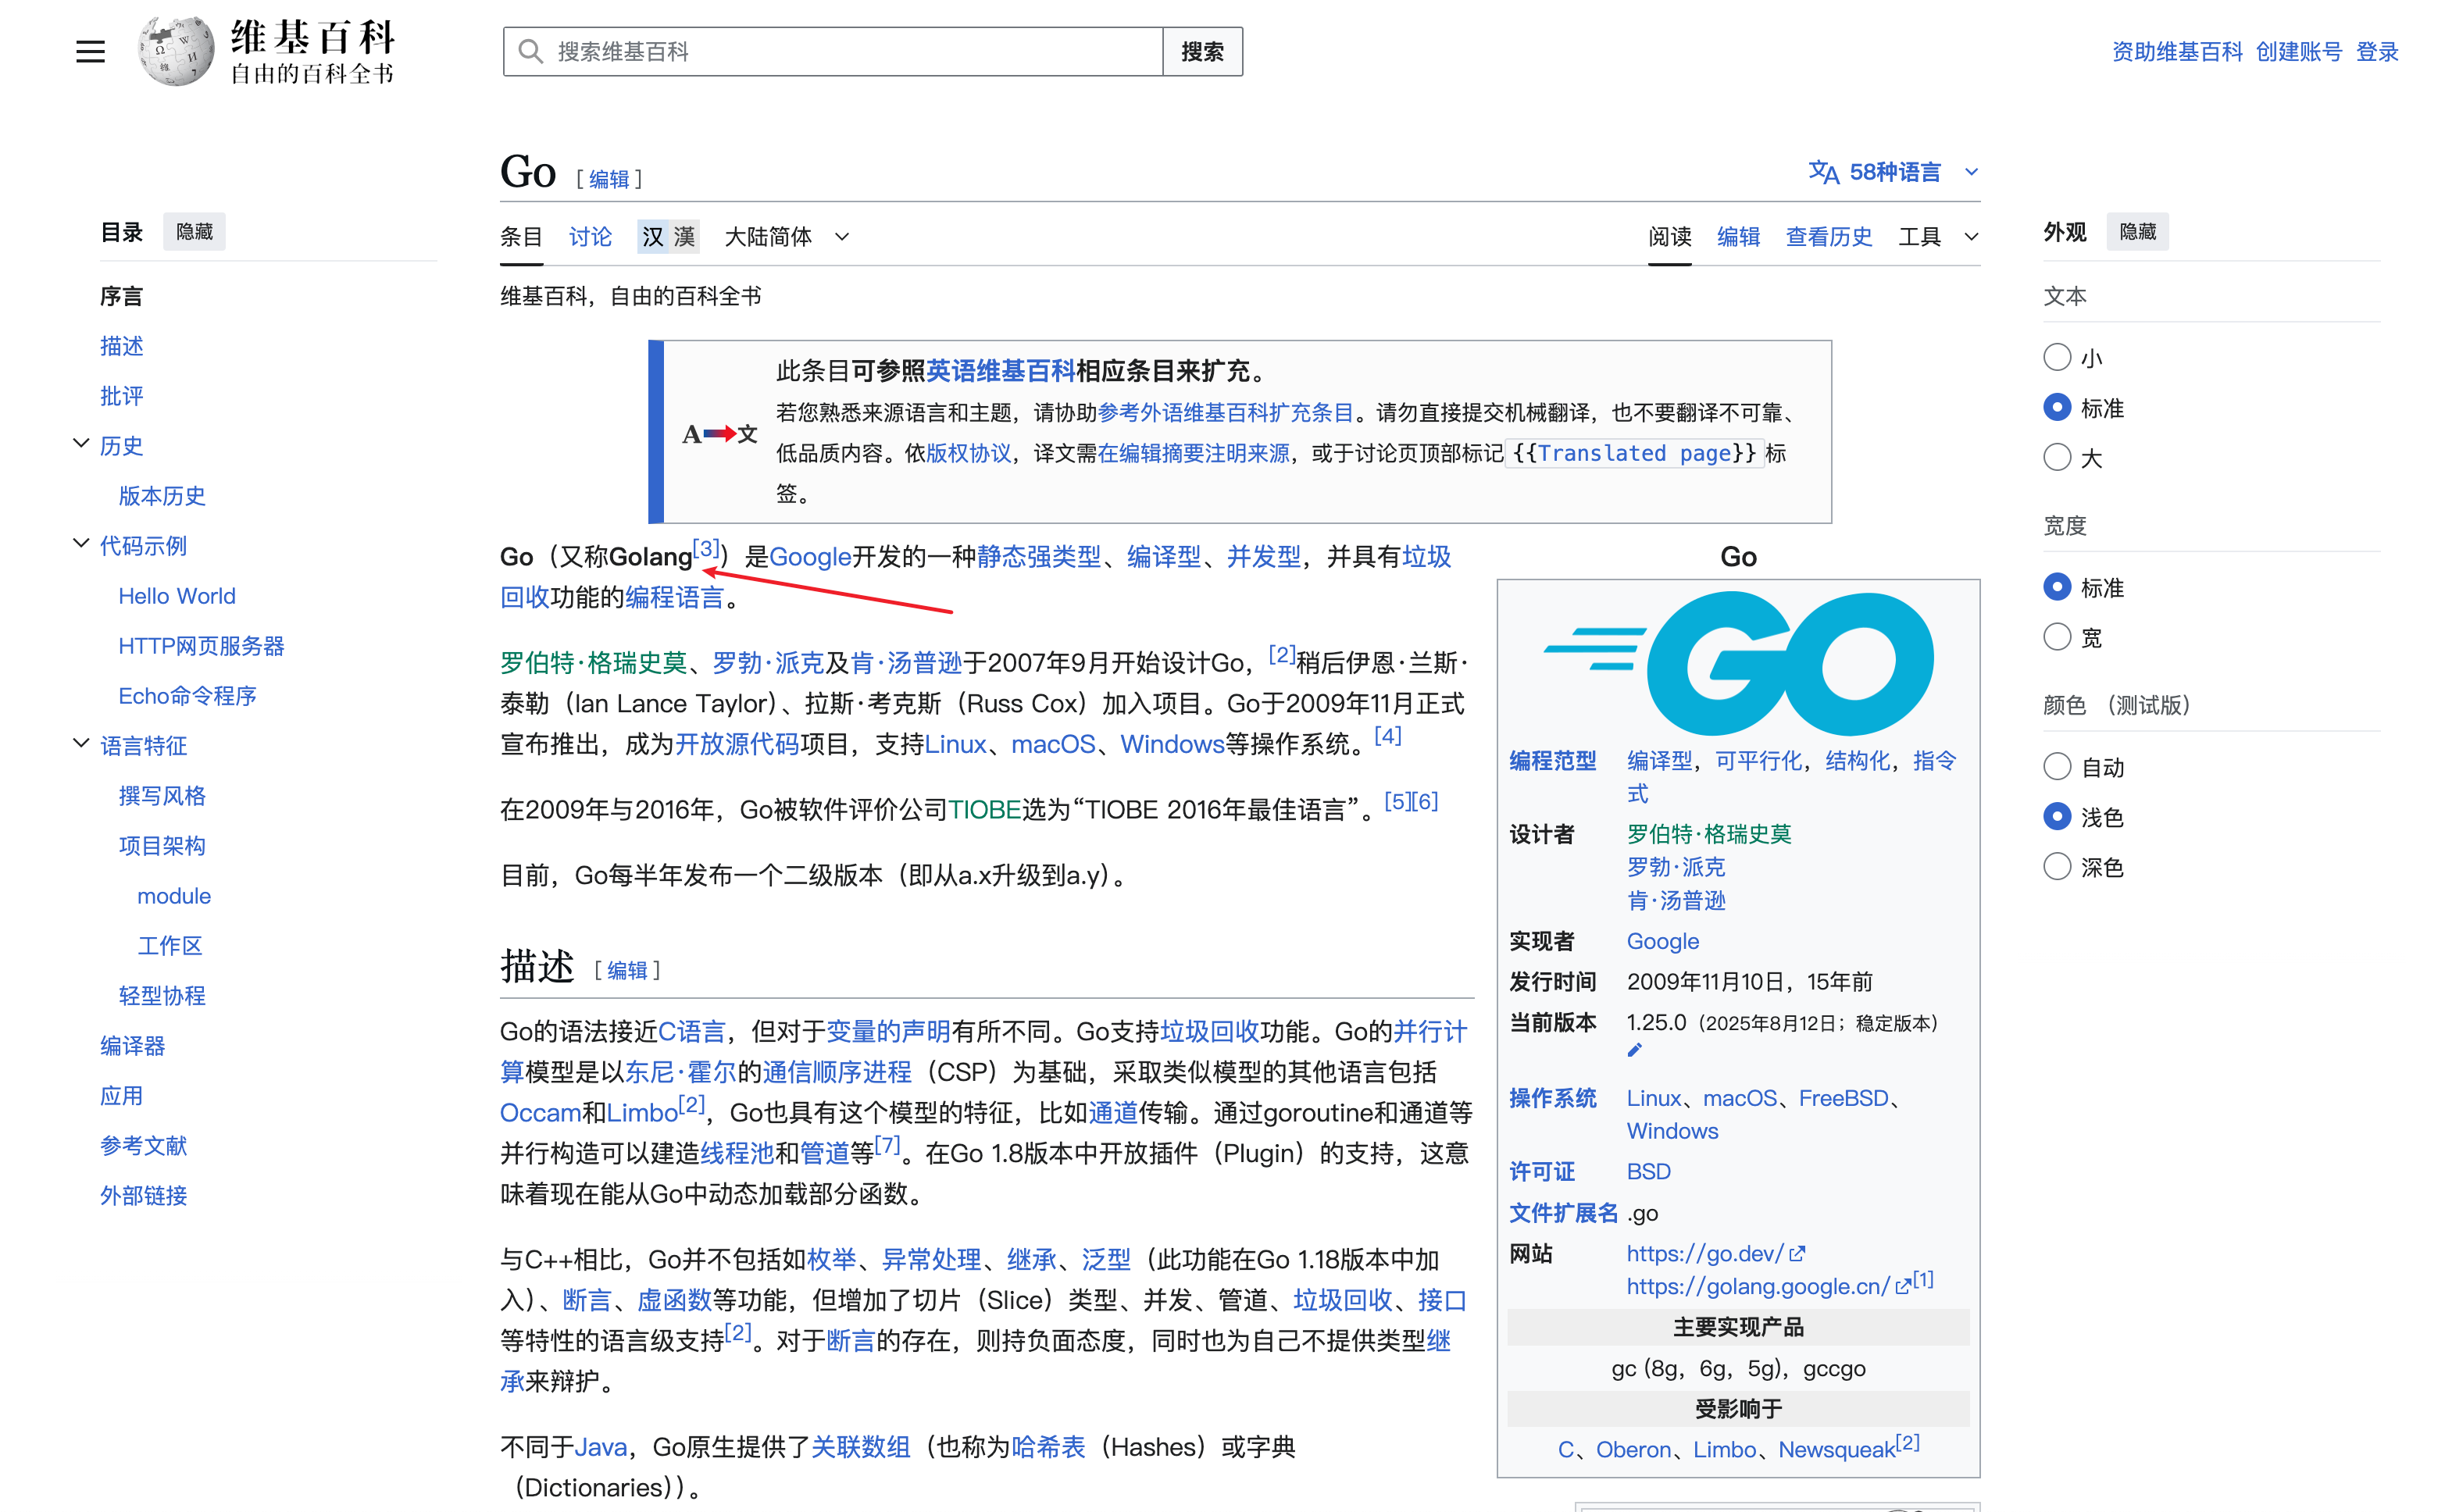Go to module in contents
Image resolution: width=2445 pixels, height=1512 pixels.
click(174, 896)
